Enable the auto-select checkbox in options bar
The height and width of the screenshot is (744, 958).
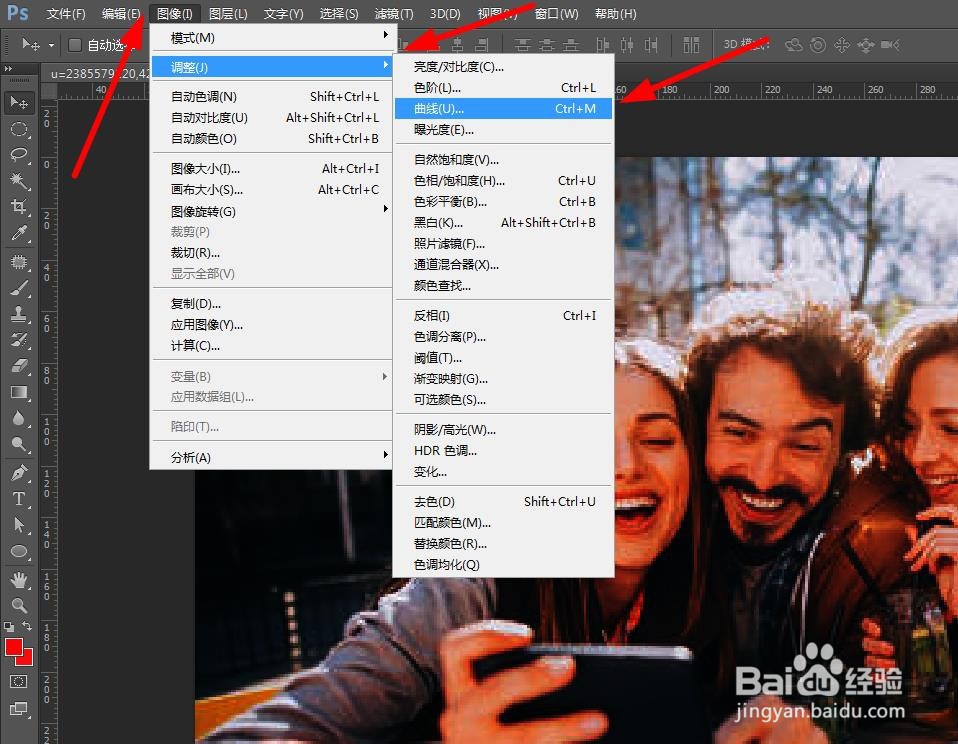[75, 44]
